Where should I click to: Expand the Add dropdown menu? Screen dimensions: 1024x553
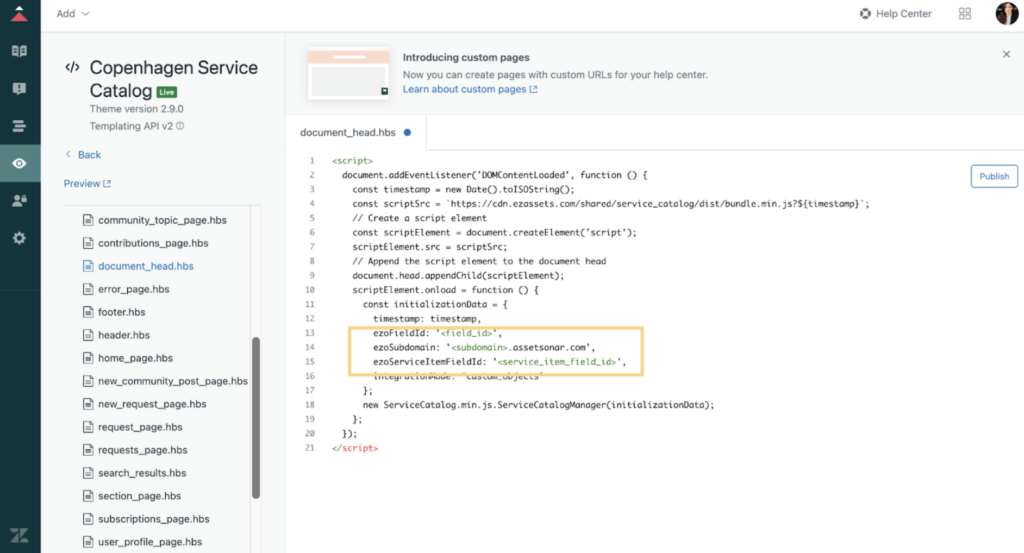[72, 14]
